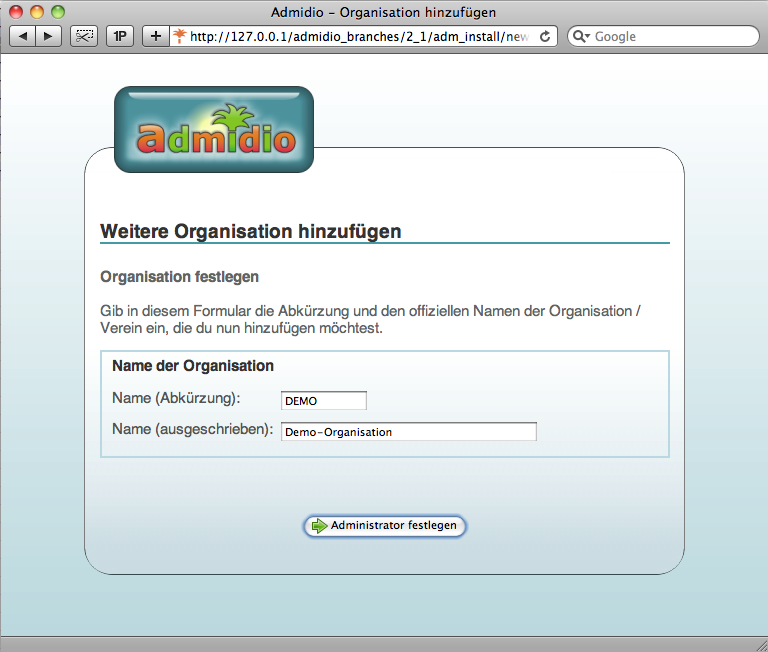Select the address bar URL
Viewport: 768px width, 652px height.
tap(360, 36)
